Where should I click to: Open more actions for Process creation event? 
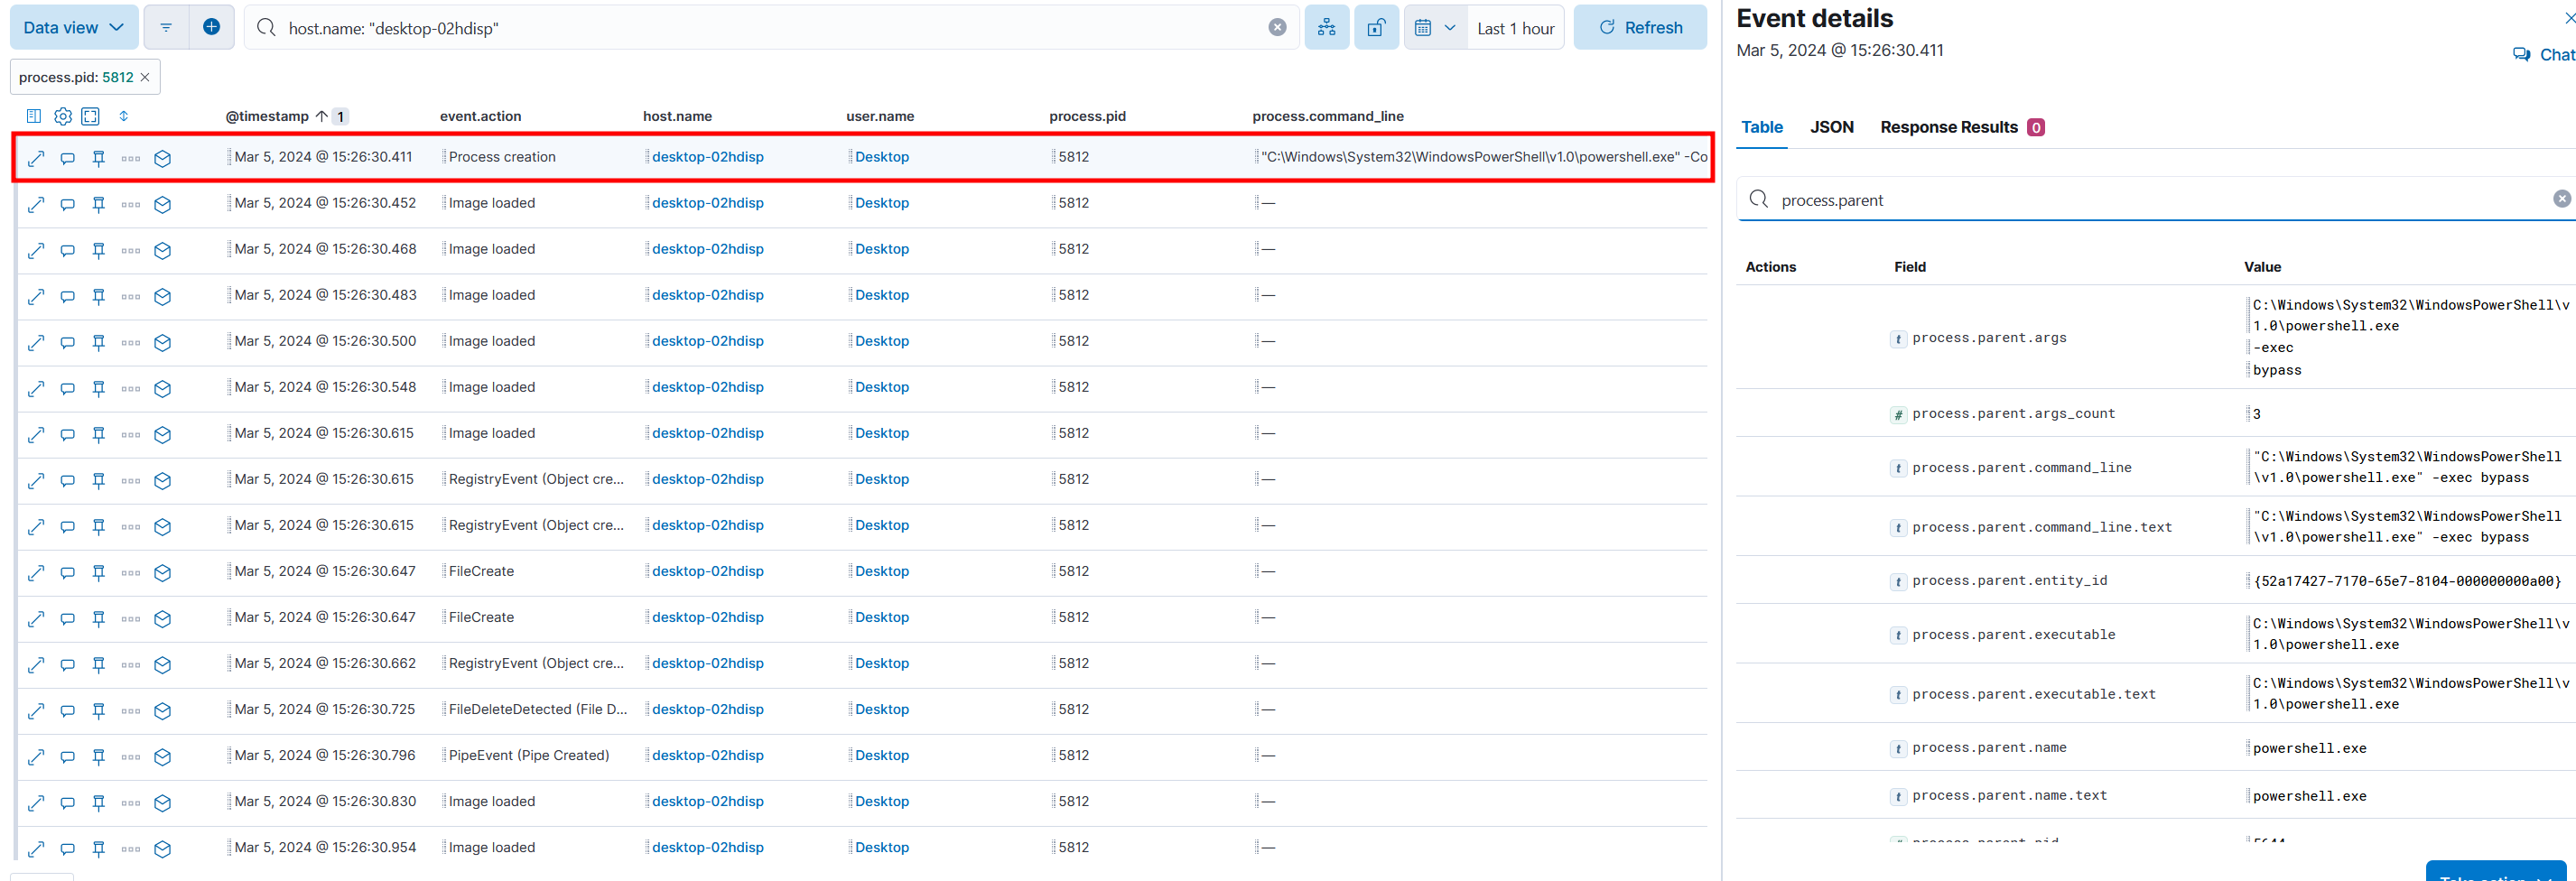click(x=131, y=158)
